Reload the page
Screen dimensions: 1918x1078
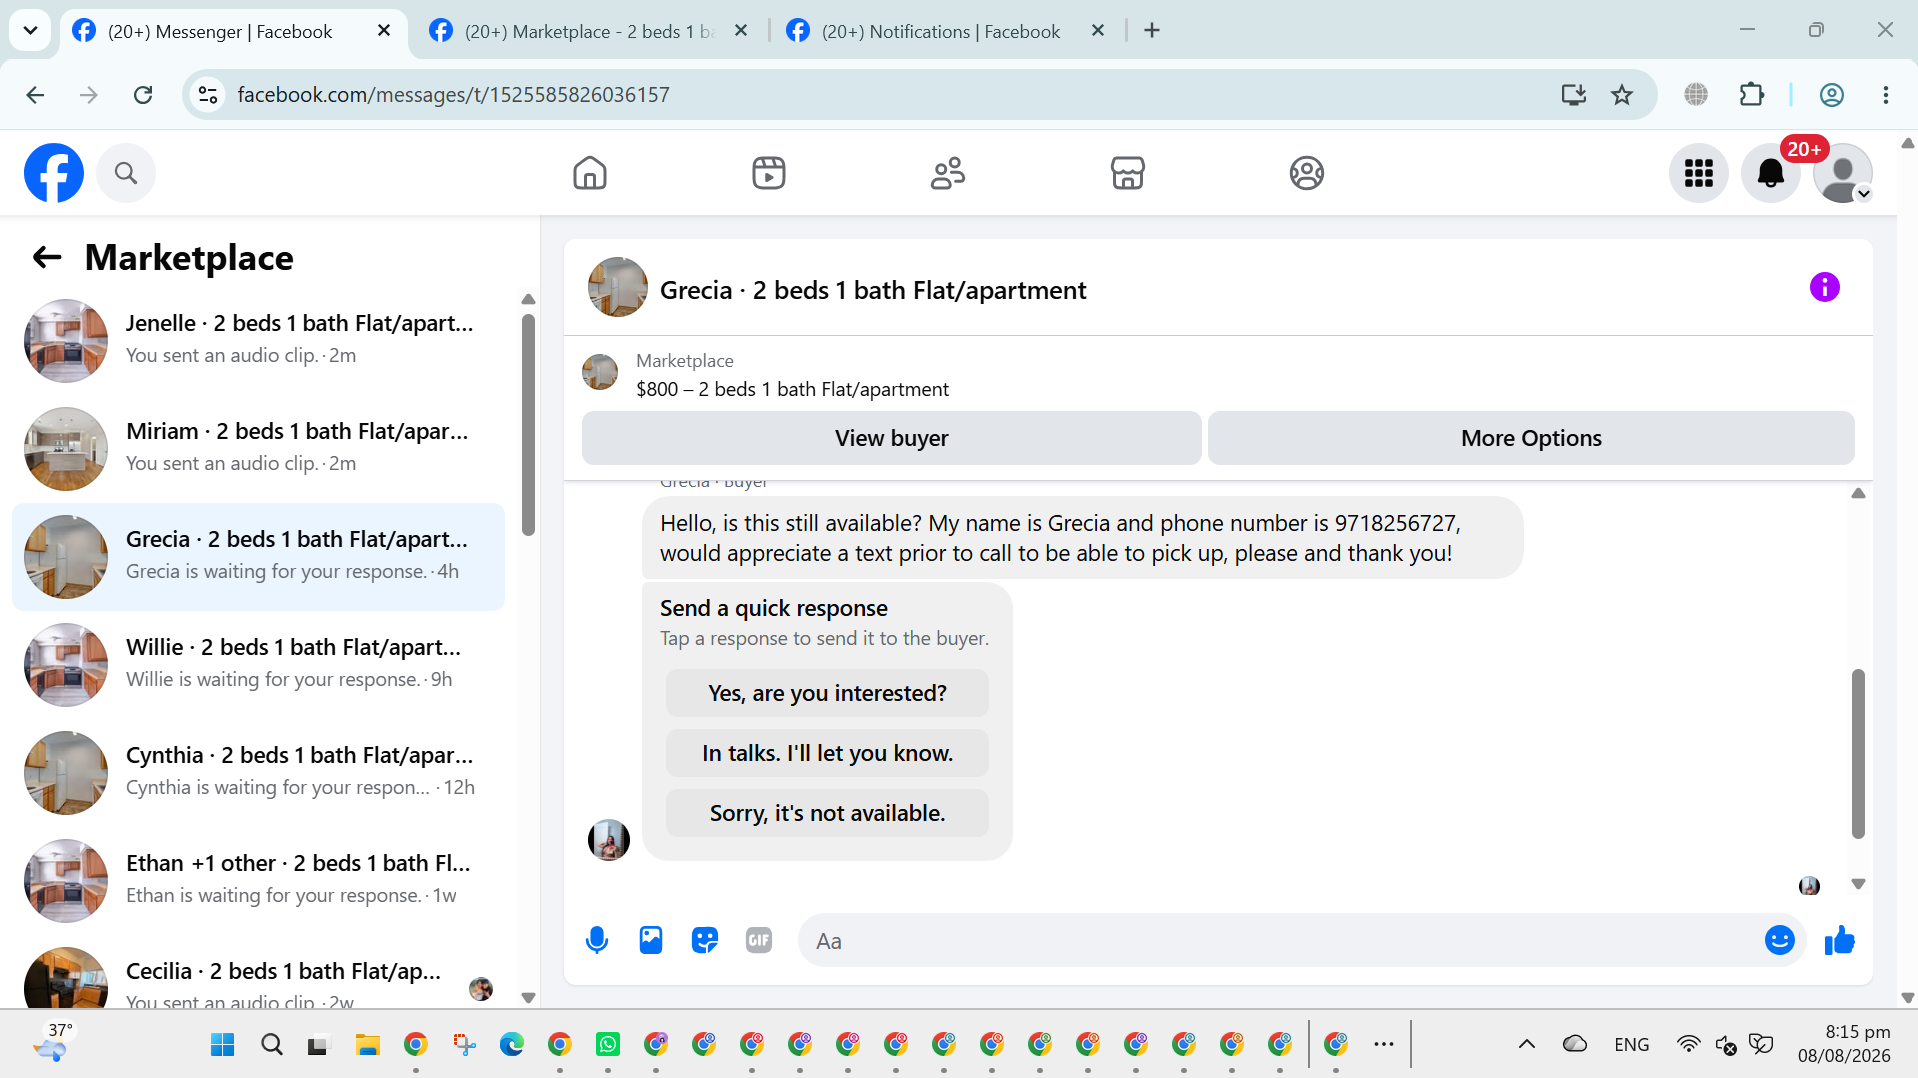(x=143, y=95)
